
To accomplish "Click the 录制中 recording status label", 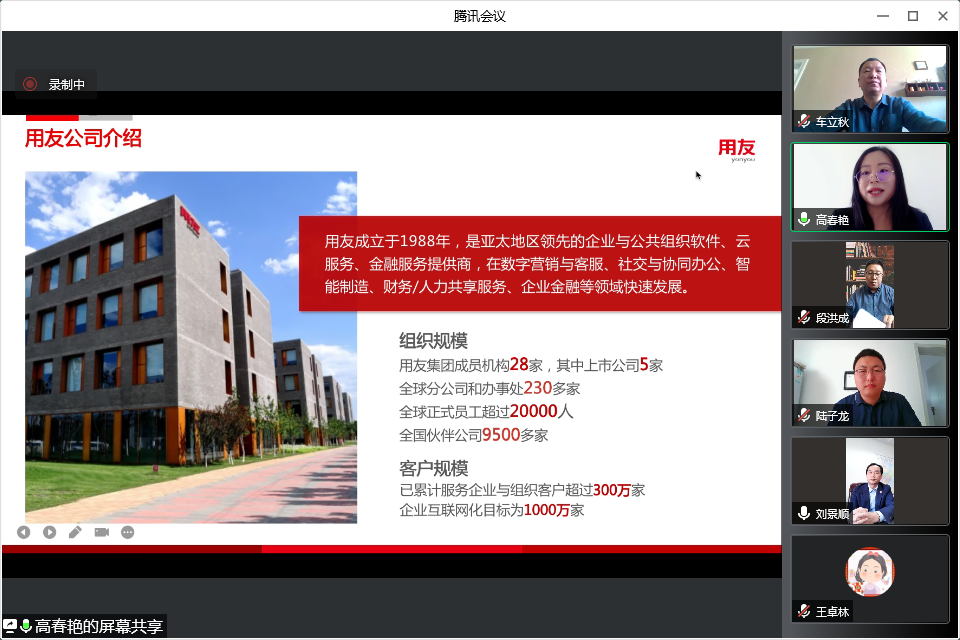I will [x=66, y=85].
